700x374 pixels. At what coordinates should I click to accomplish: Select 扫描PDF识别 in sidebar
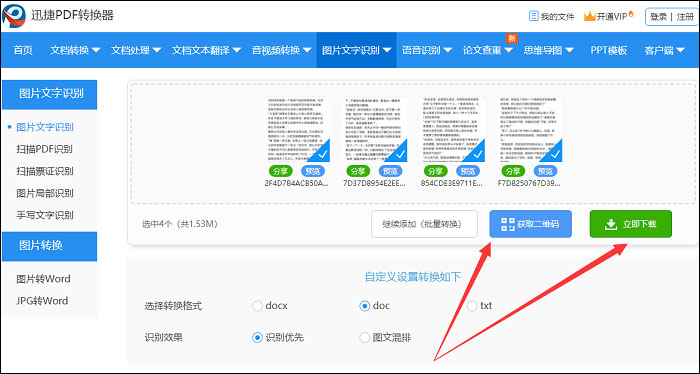[45, 149]
